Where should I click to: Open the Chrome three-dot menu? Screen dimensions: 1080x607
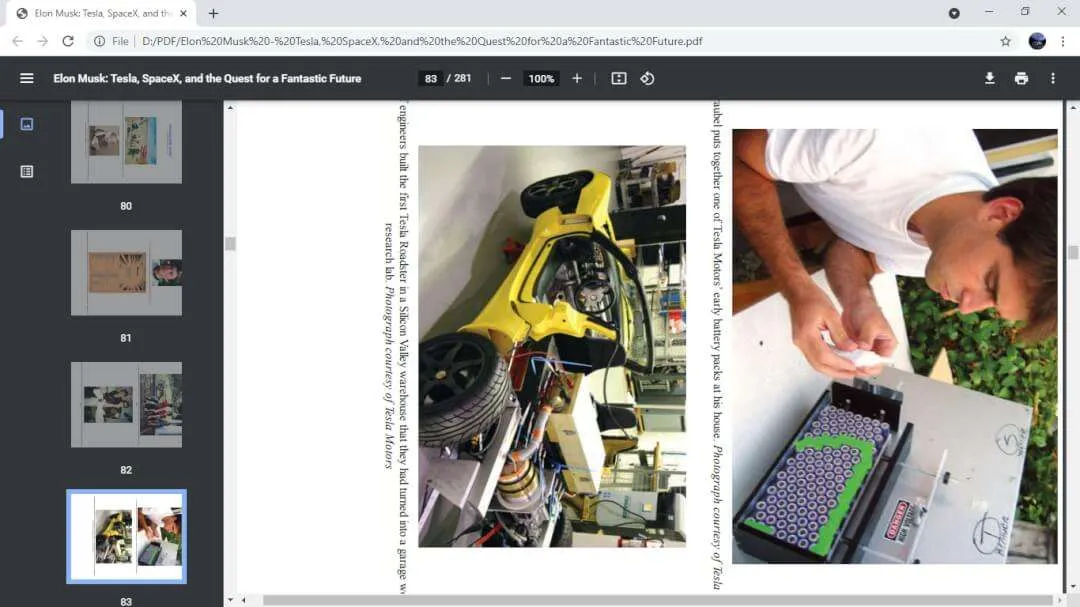(x=1063, y=41)
